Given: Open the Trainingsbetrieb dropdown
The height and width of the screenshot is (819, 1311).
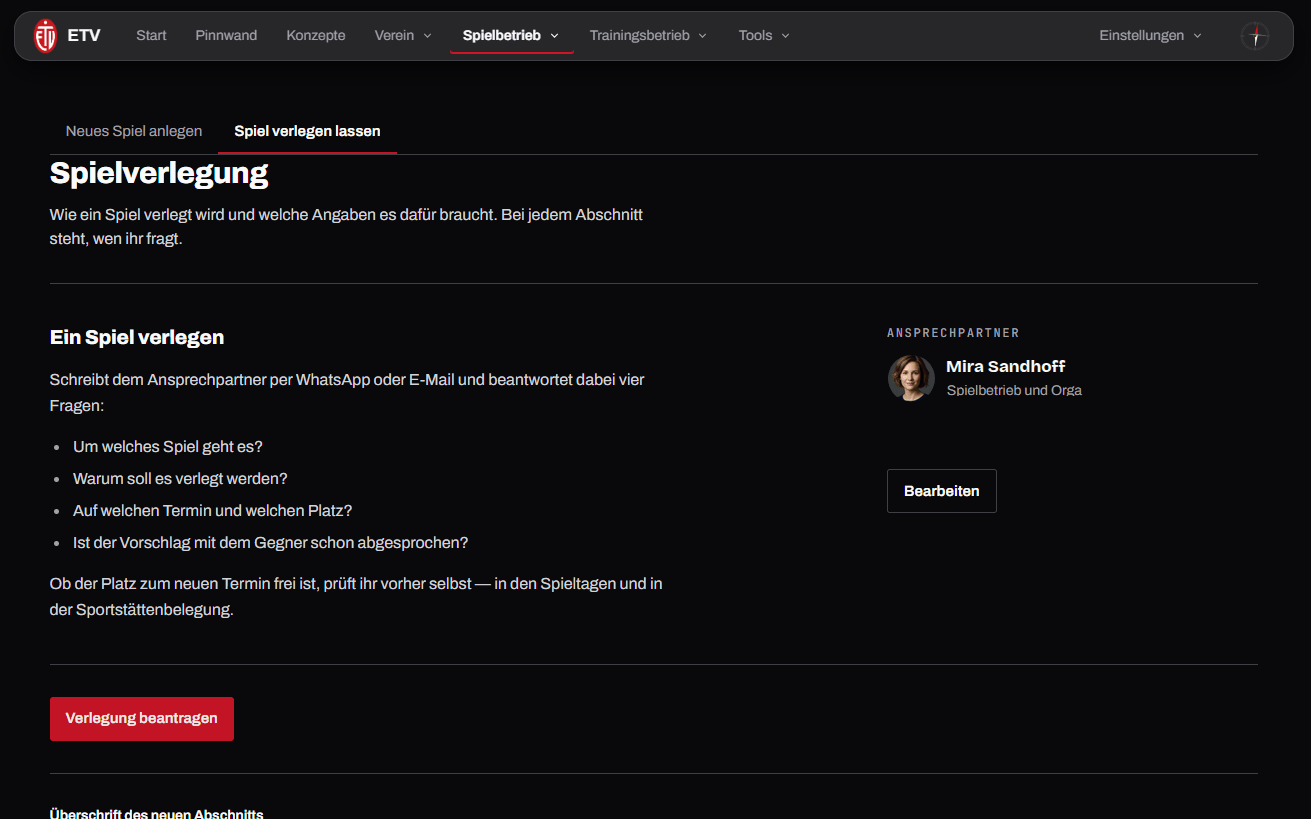Looking at the screenshot, I should tap(648, 35).
